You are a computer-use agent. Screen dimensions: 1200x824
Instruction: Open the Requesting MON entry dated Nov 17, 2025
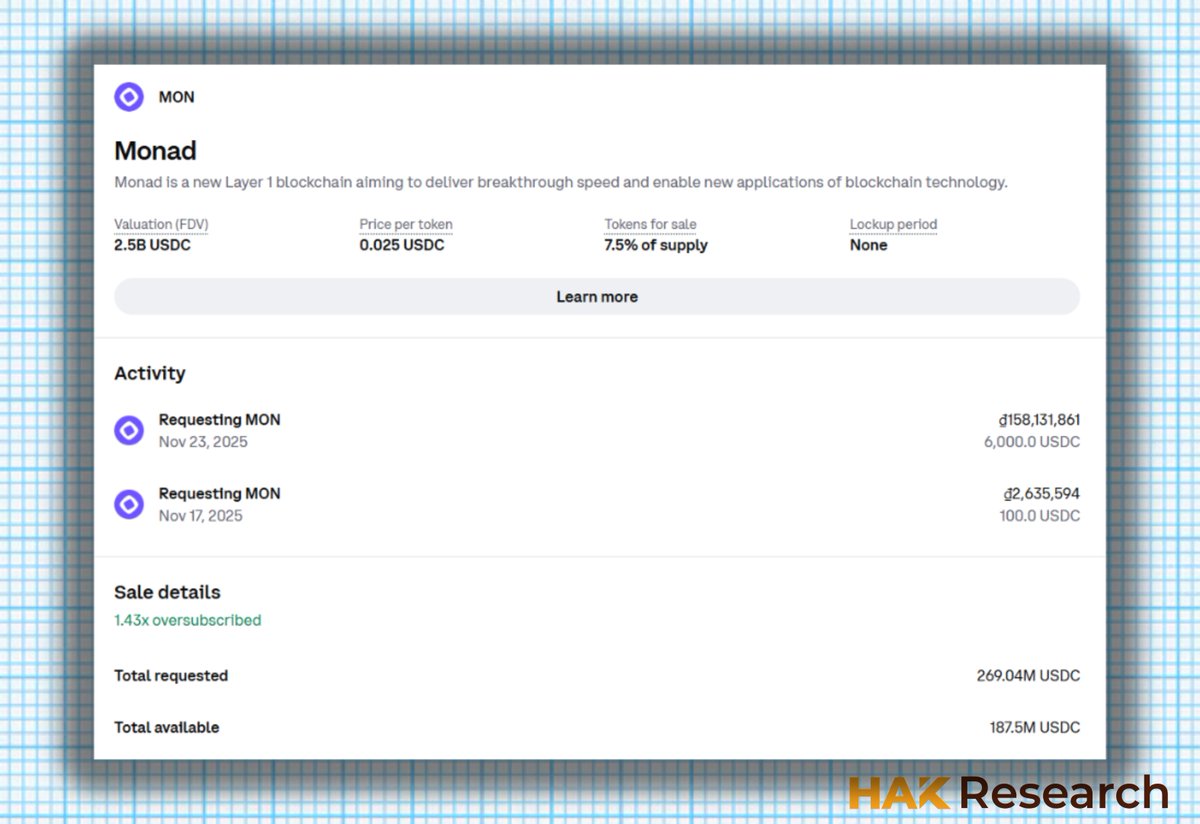pos(597,504)
